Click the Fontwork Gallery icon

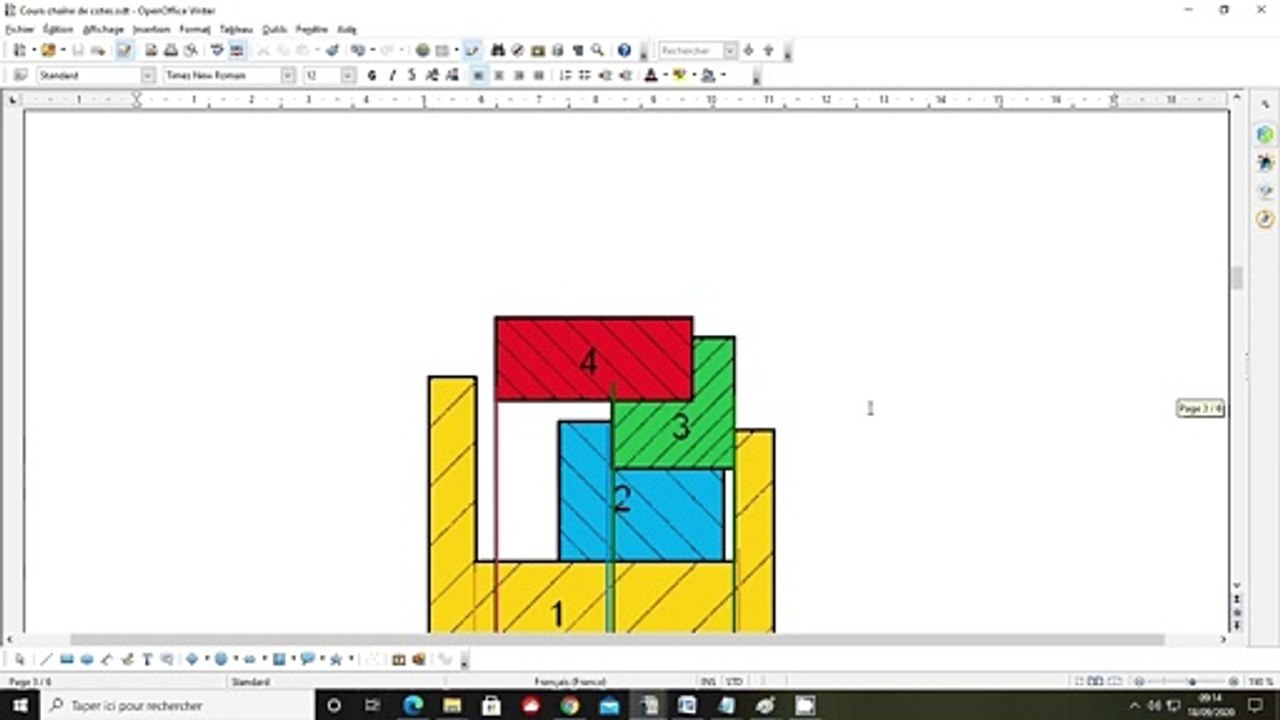click(398, 659)
